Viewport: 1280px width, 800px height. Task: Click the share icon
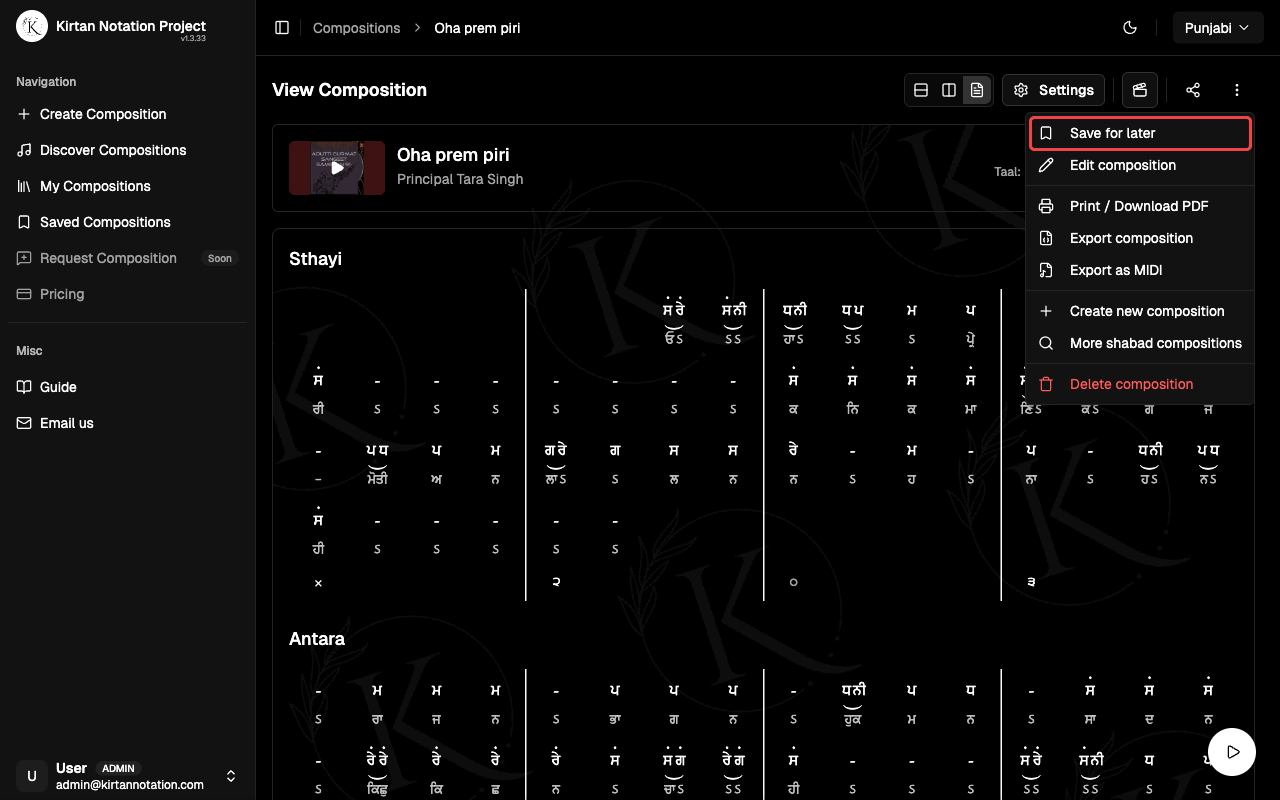pos(1192,89)
